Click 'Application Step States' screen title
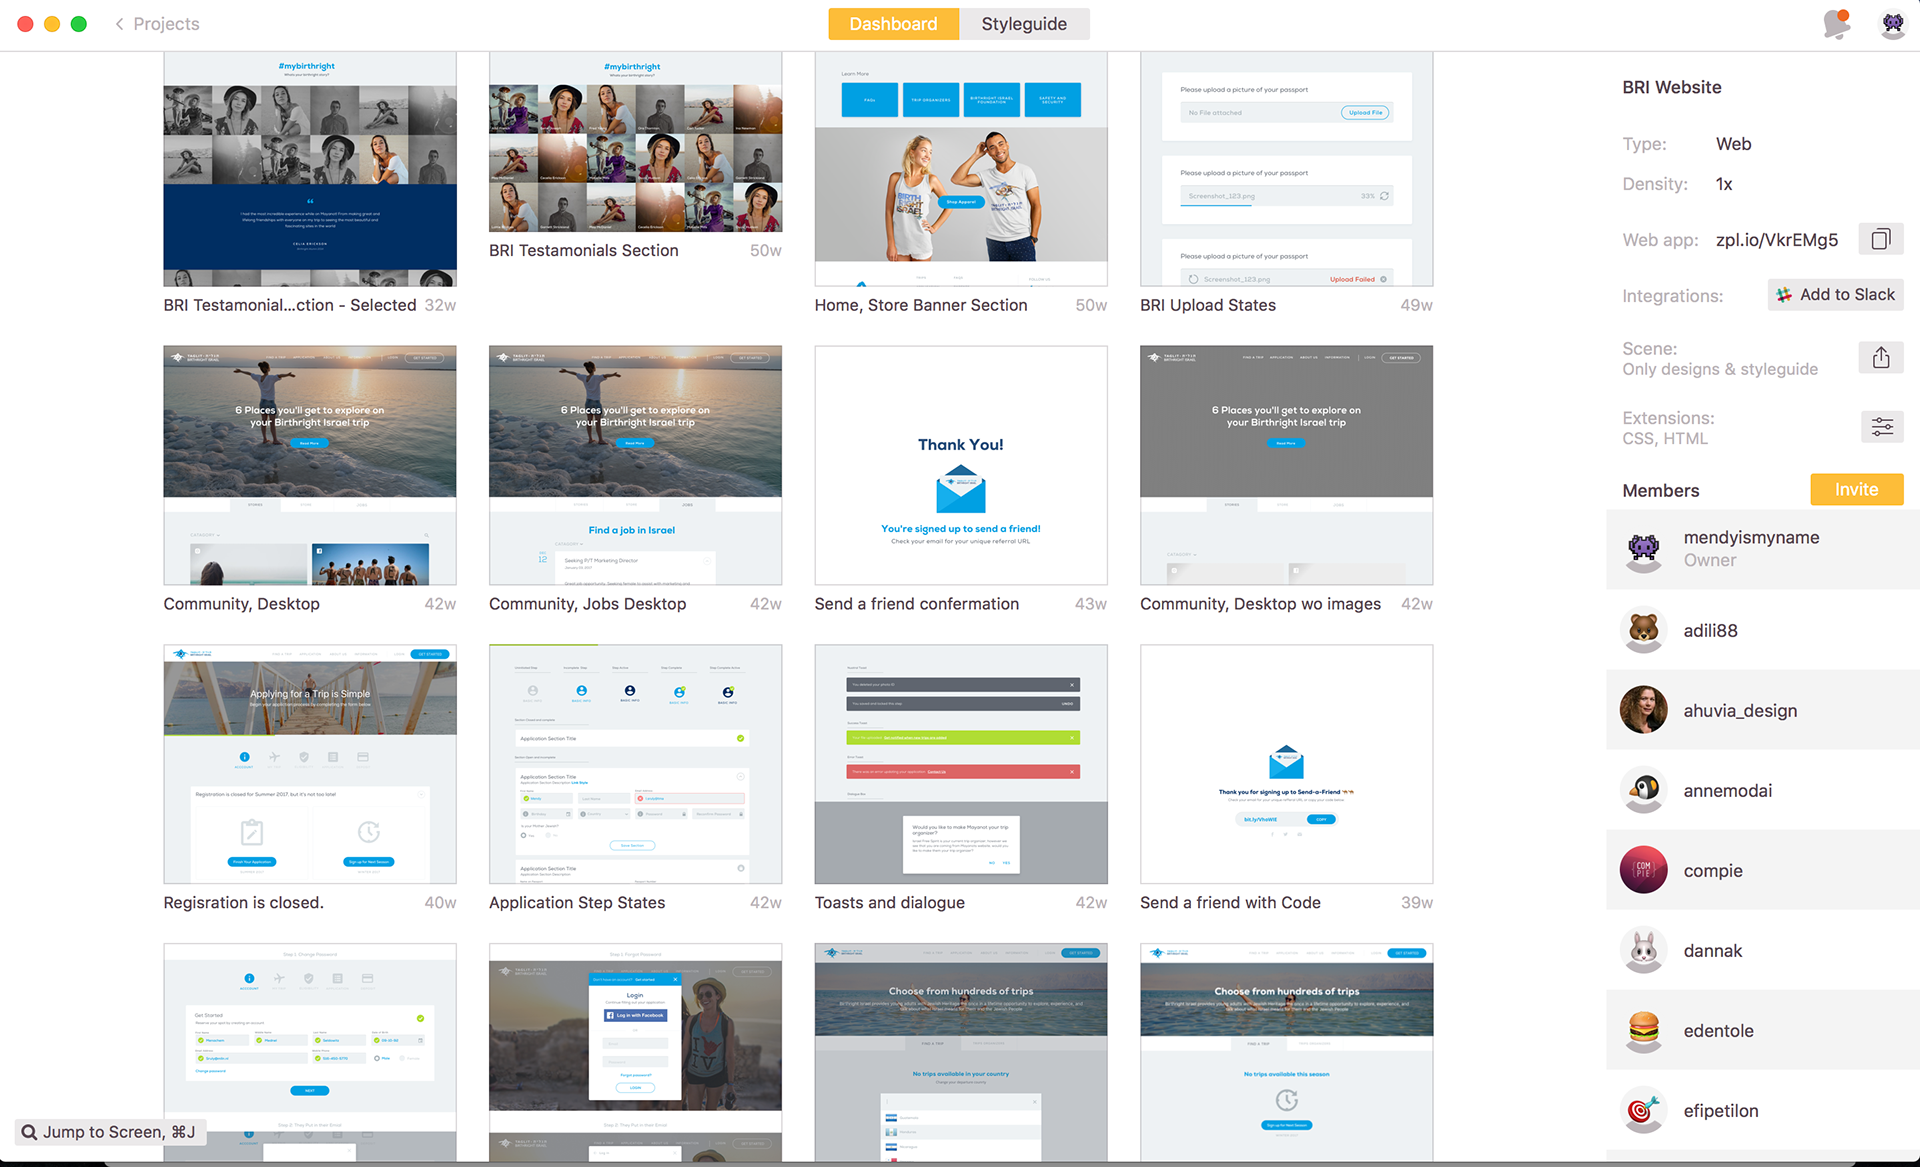This screenshot has height=1167, width=1920. coord(577,903)
